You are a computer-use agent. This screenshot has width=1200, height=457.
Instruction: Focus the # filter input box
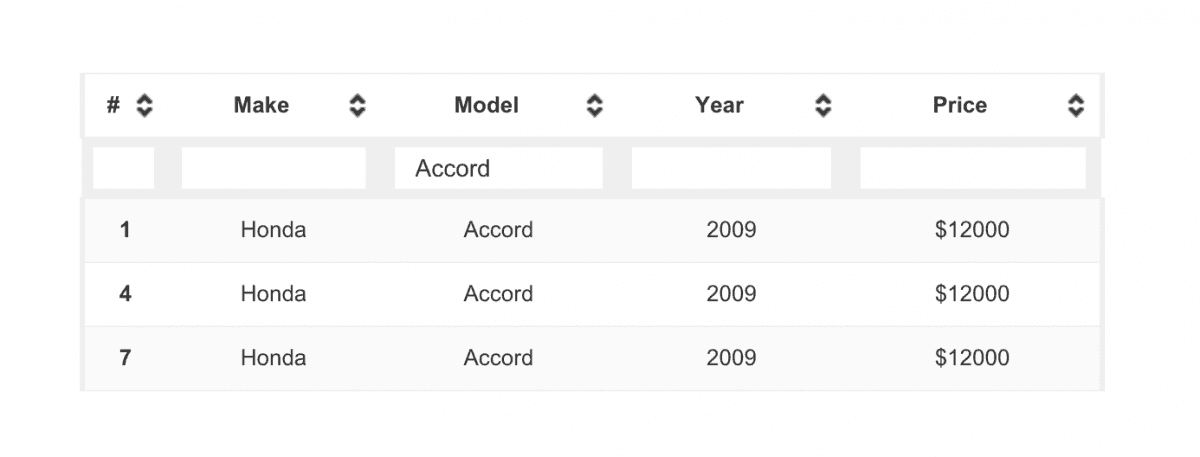point(124,168)
